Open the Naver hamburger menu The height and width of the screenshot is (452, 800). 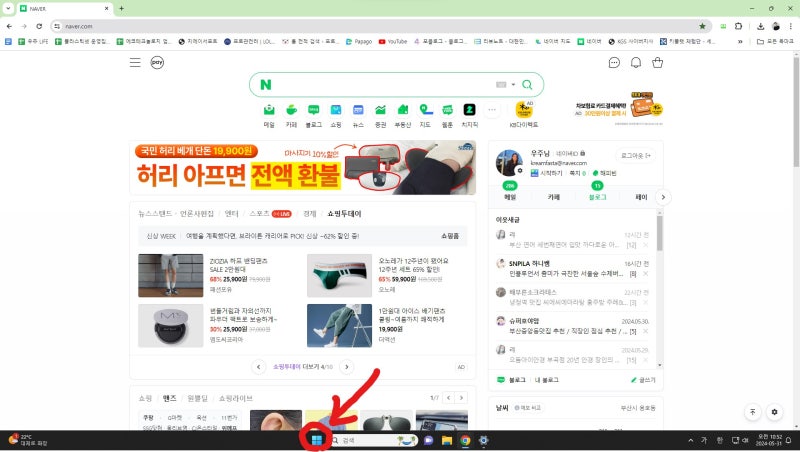coord(135,63)
